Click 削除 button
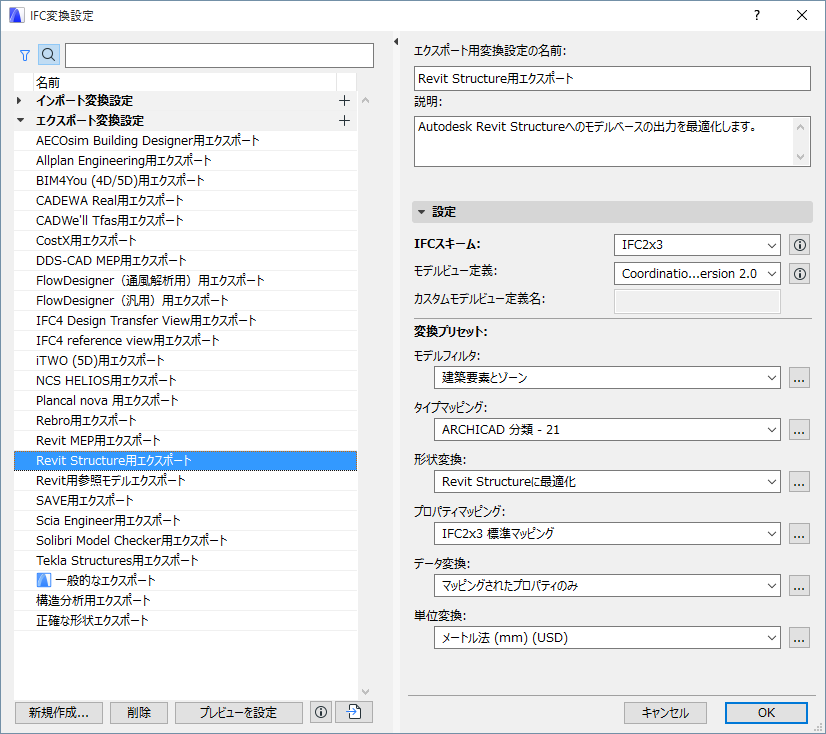826x734 pixels. click(139, 712)
